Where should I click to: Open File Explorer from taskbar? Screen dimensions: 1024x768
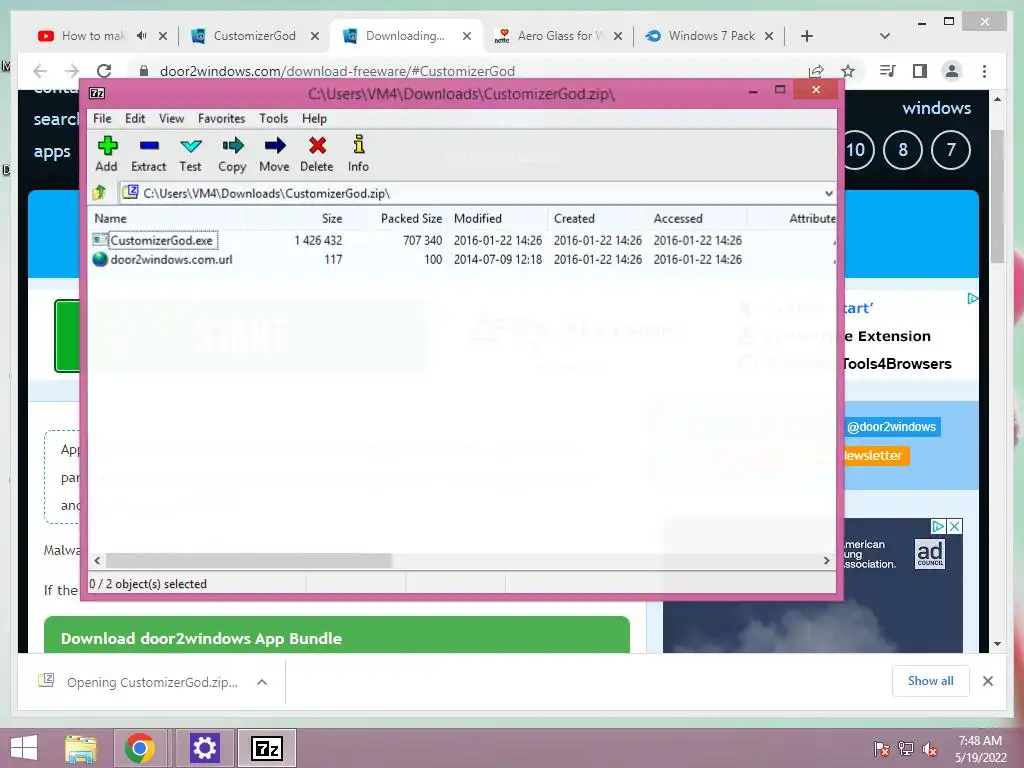pos(81,748)
